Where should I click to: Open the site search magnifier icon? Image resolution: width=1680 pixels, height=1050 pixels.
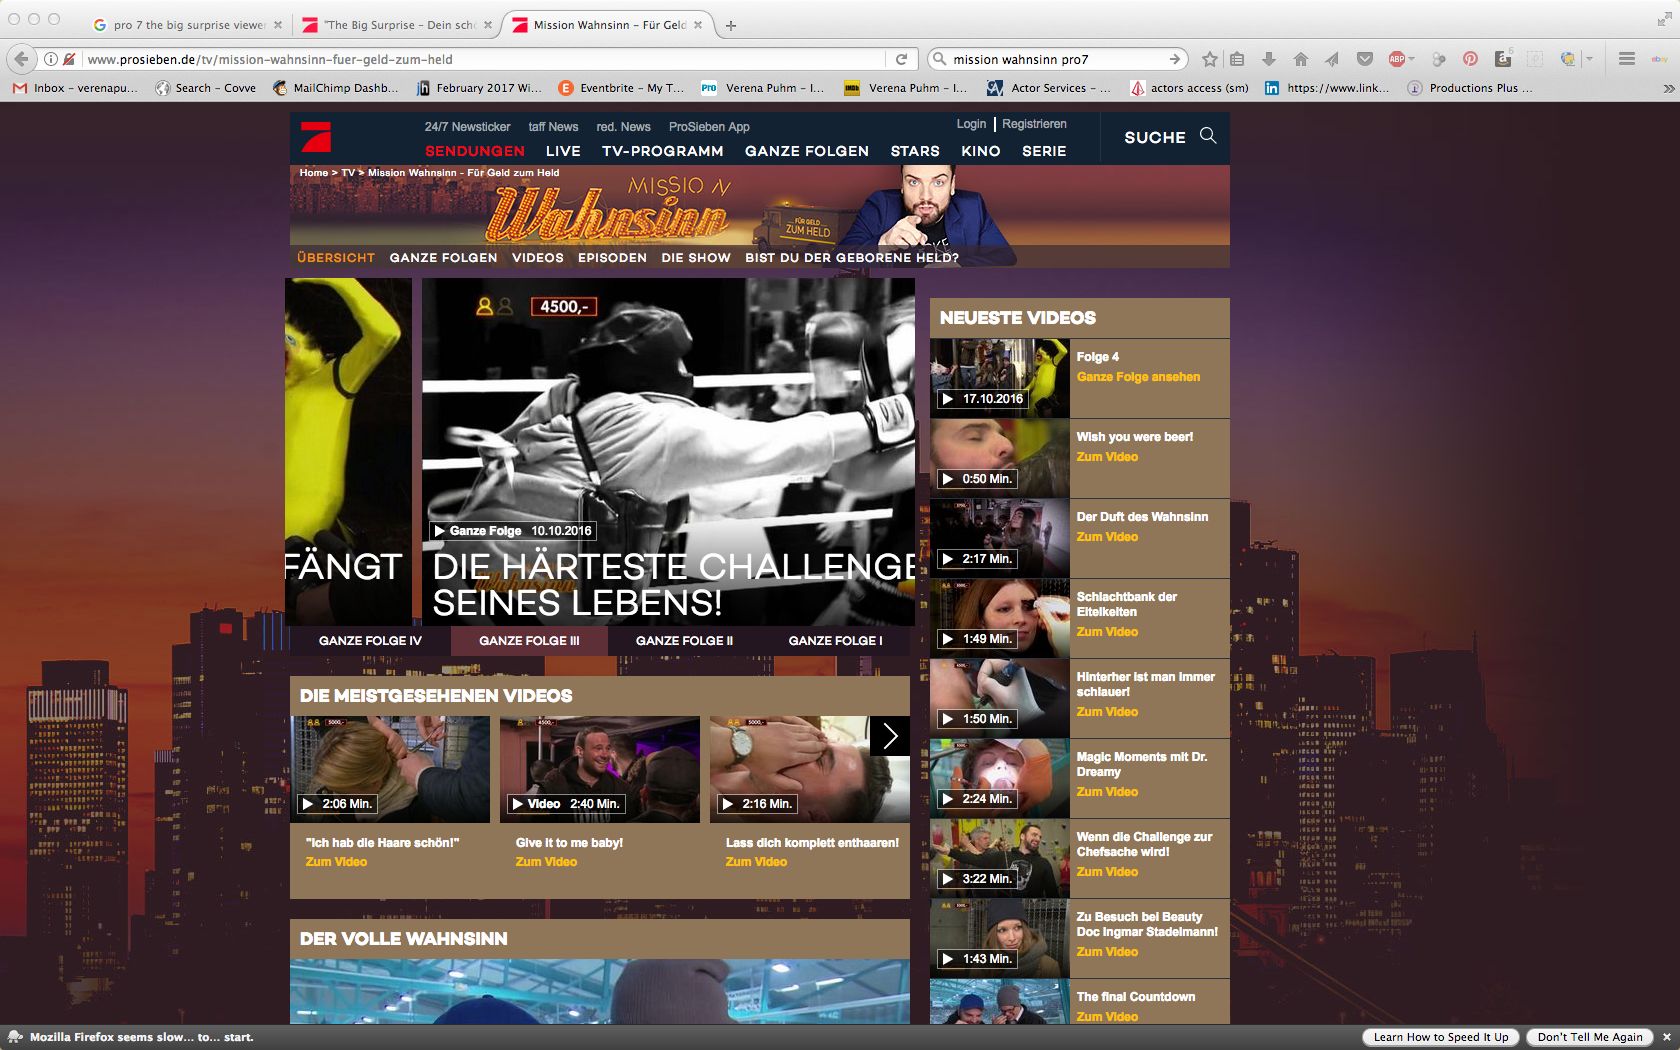pyautogui.click(x=1208, y=136)
